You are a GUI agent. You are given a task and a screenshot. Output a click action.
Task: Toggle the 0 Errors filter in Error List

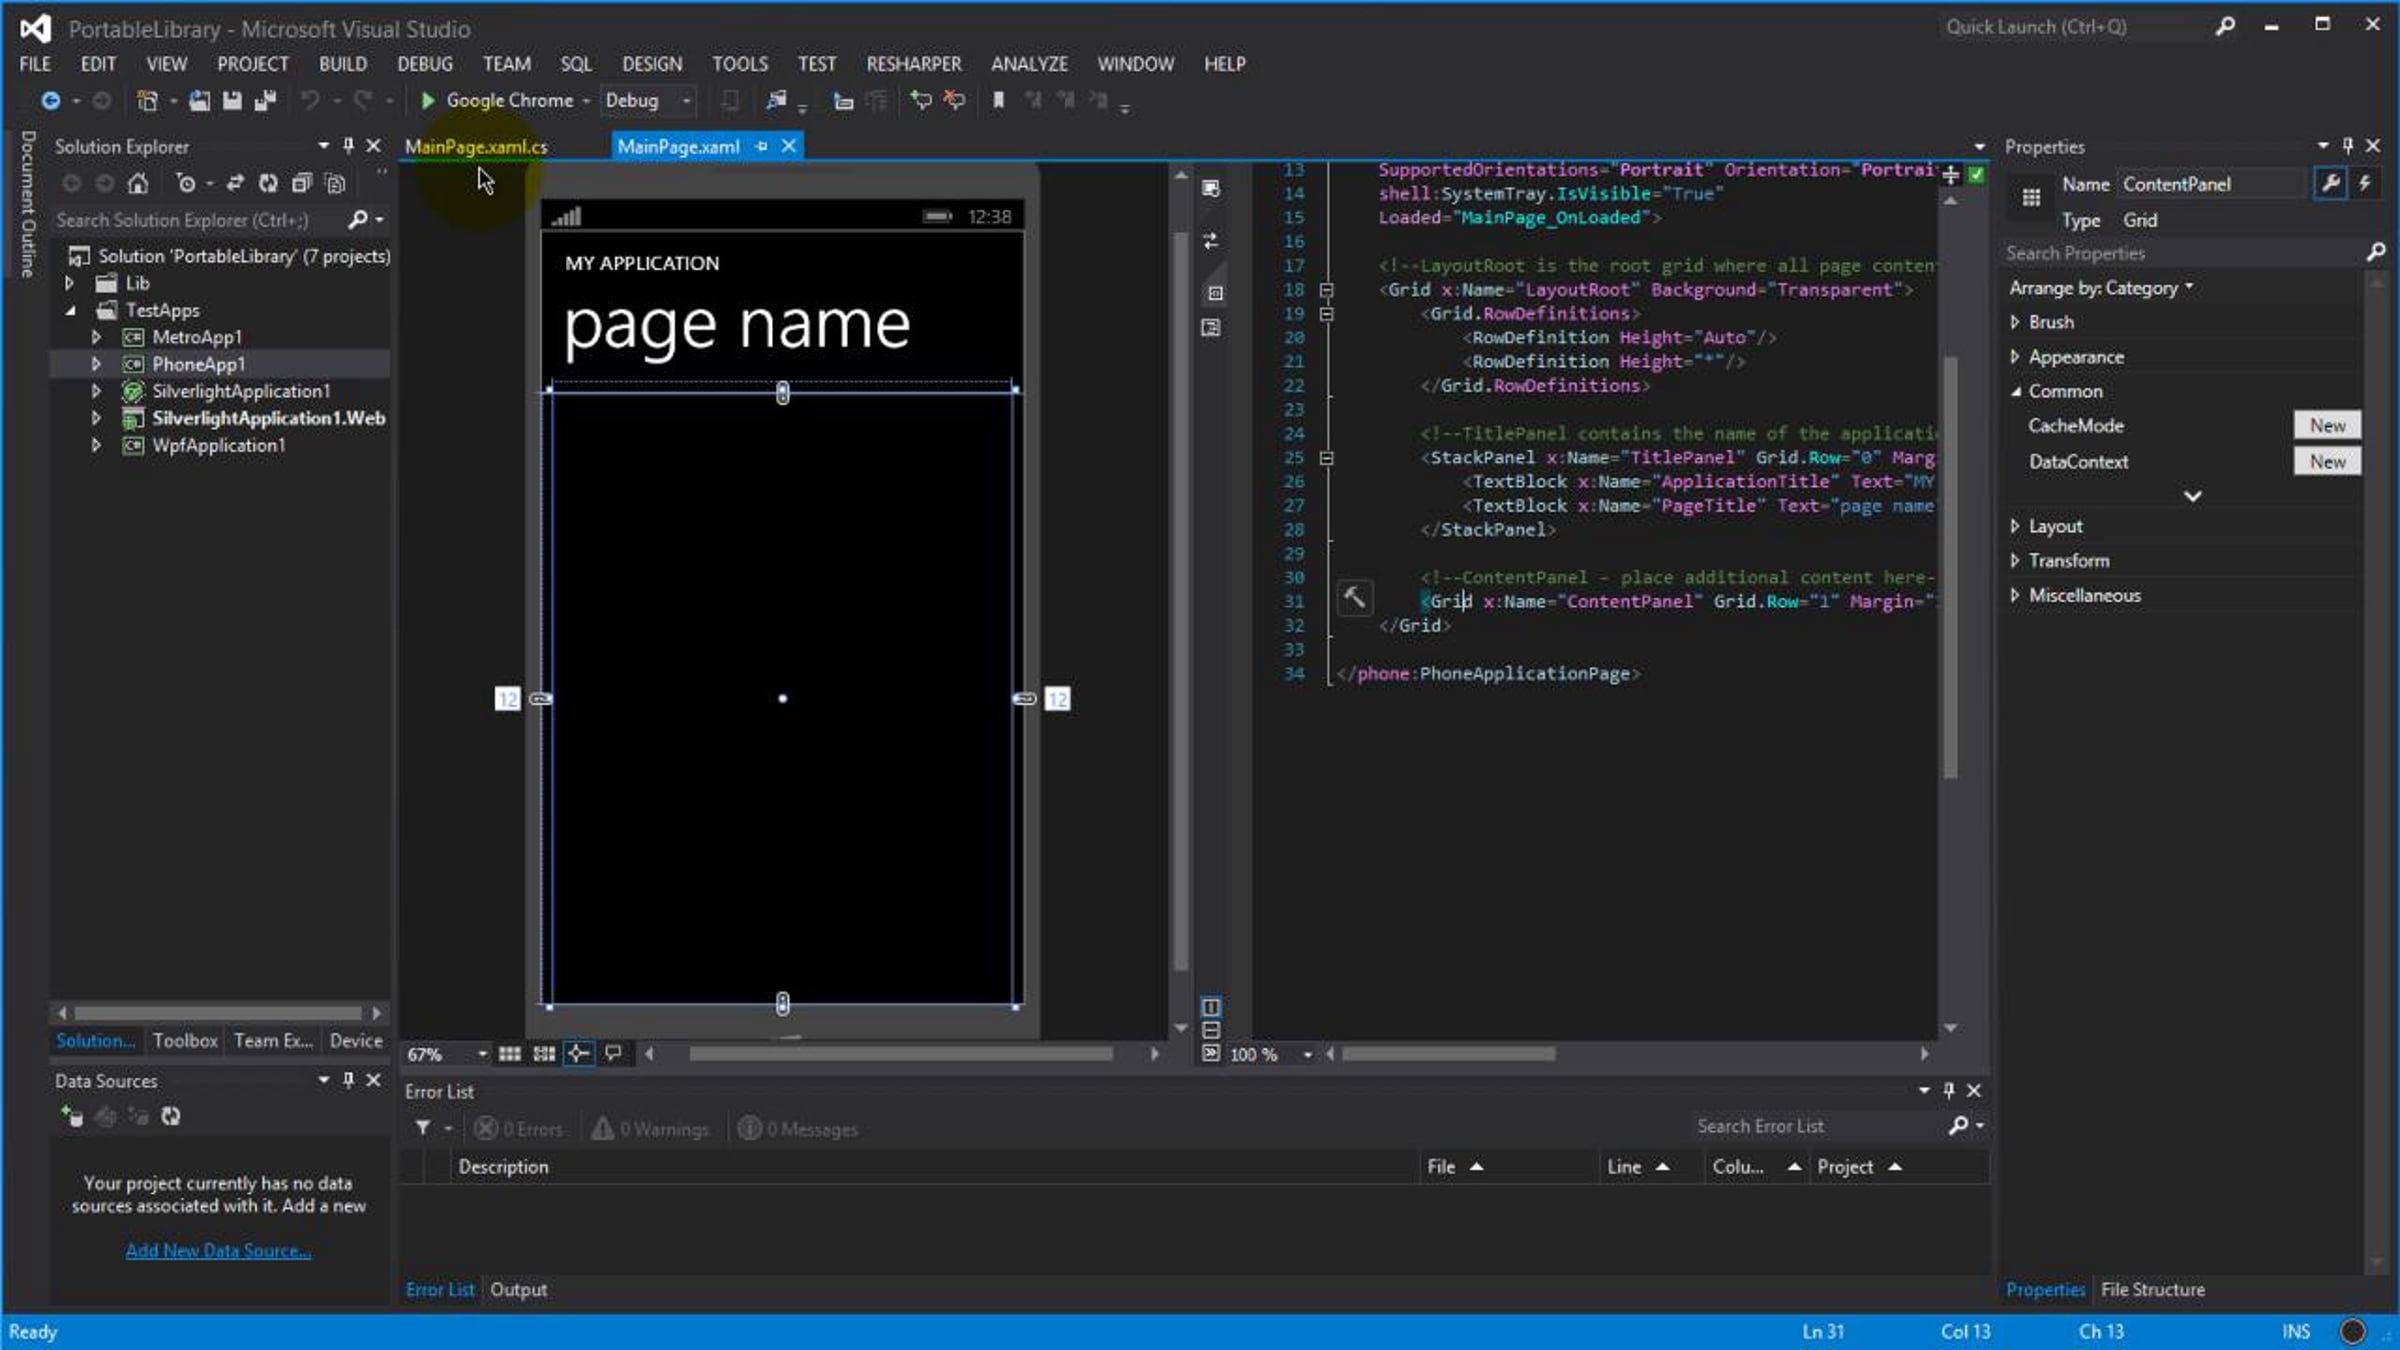[519, 1128]
